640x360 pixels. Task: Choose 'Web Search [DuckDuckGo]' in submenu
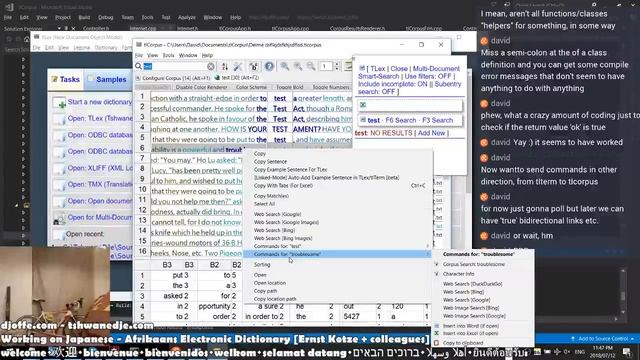[472, 284]
